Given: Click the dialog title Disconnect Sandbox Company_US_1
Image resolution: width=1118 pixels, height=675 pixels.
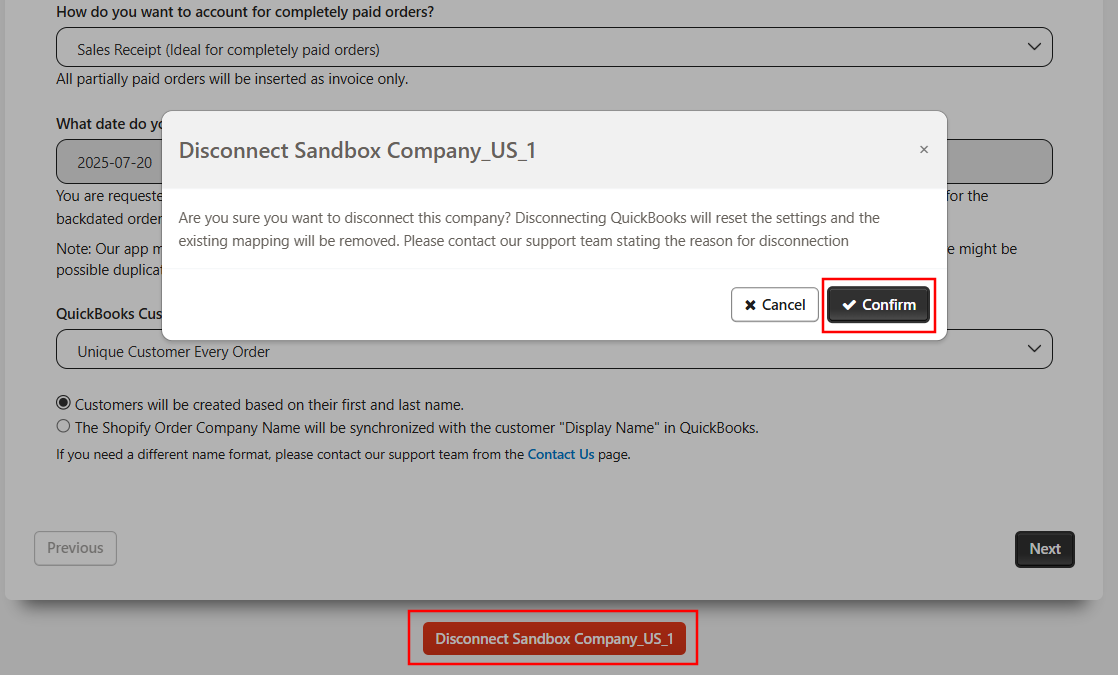Looking at the screenshot, I should point(357,150).
